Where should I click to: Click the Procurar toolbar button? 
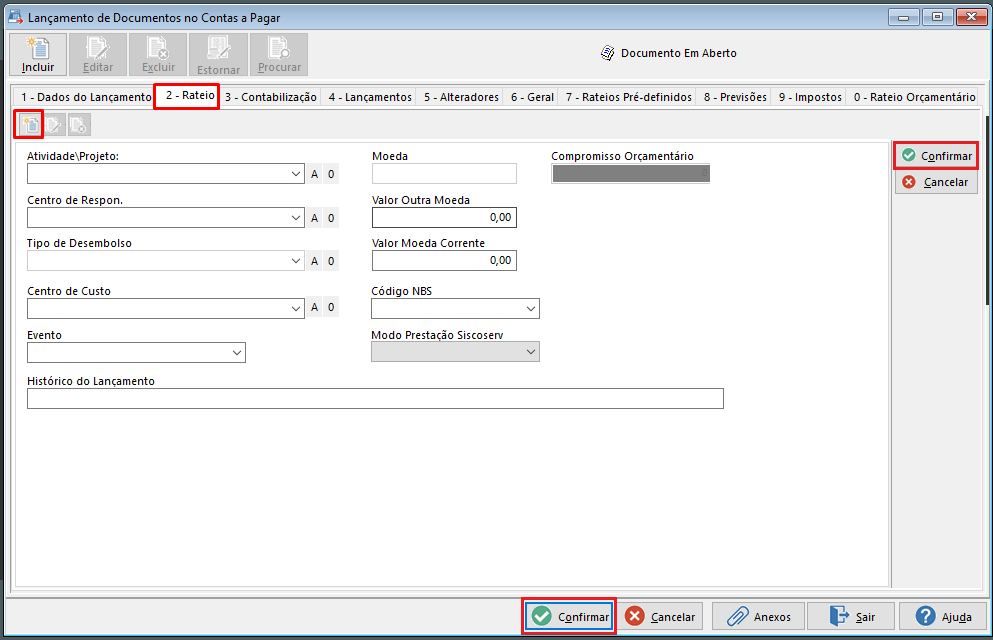[279, 54]
